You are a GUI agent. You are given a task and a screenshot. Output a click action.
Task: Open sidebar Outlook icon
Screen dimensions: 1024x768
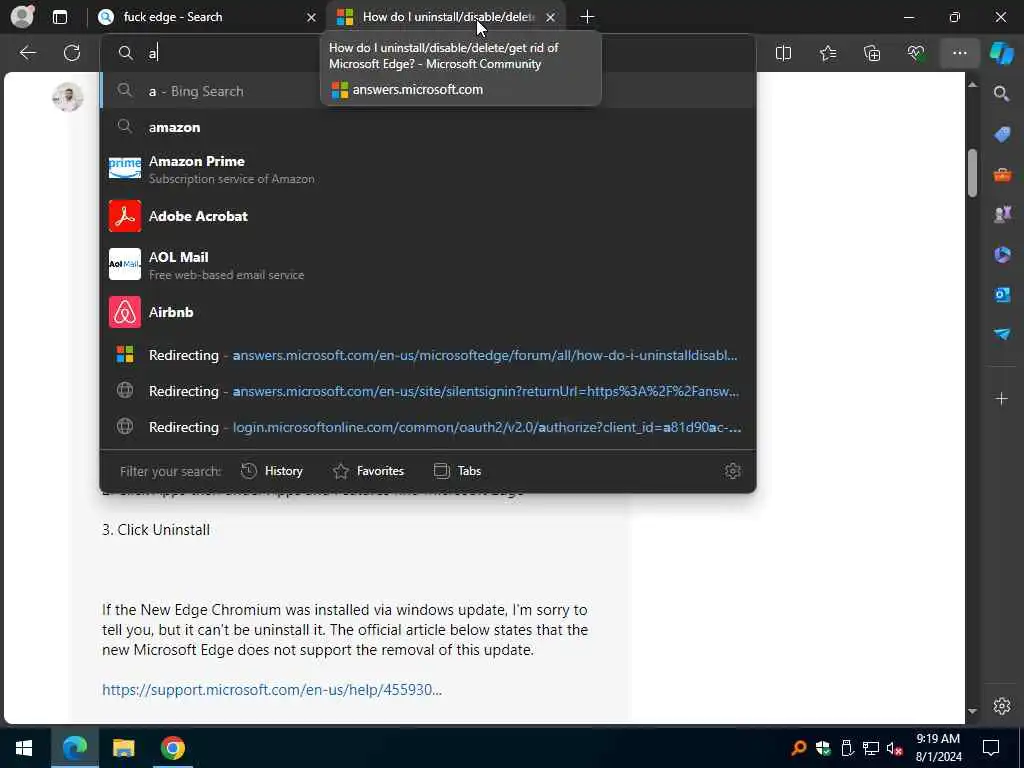click(1002, 294)
